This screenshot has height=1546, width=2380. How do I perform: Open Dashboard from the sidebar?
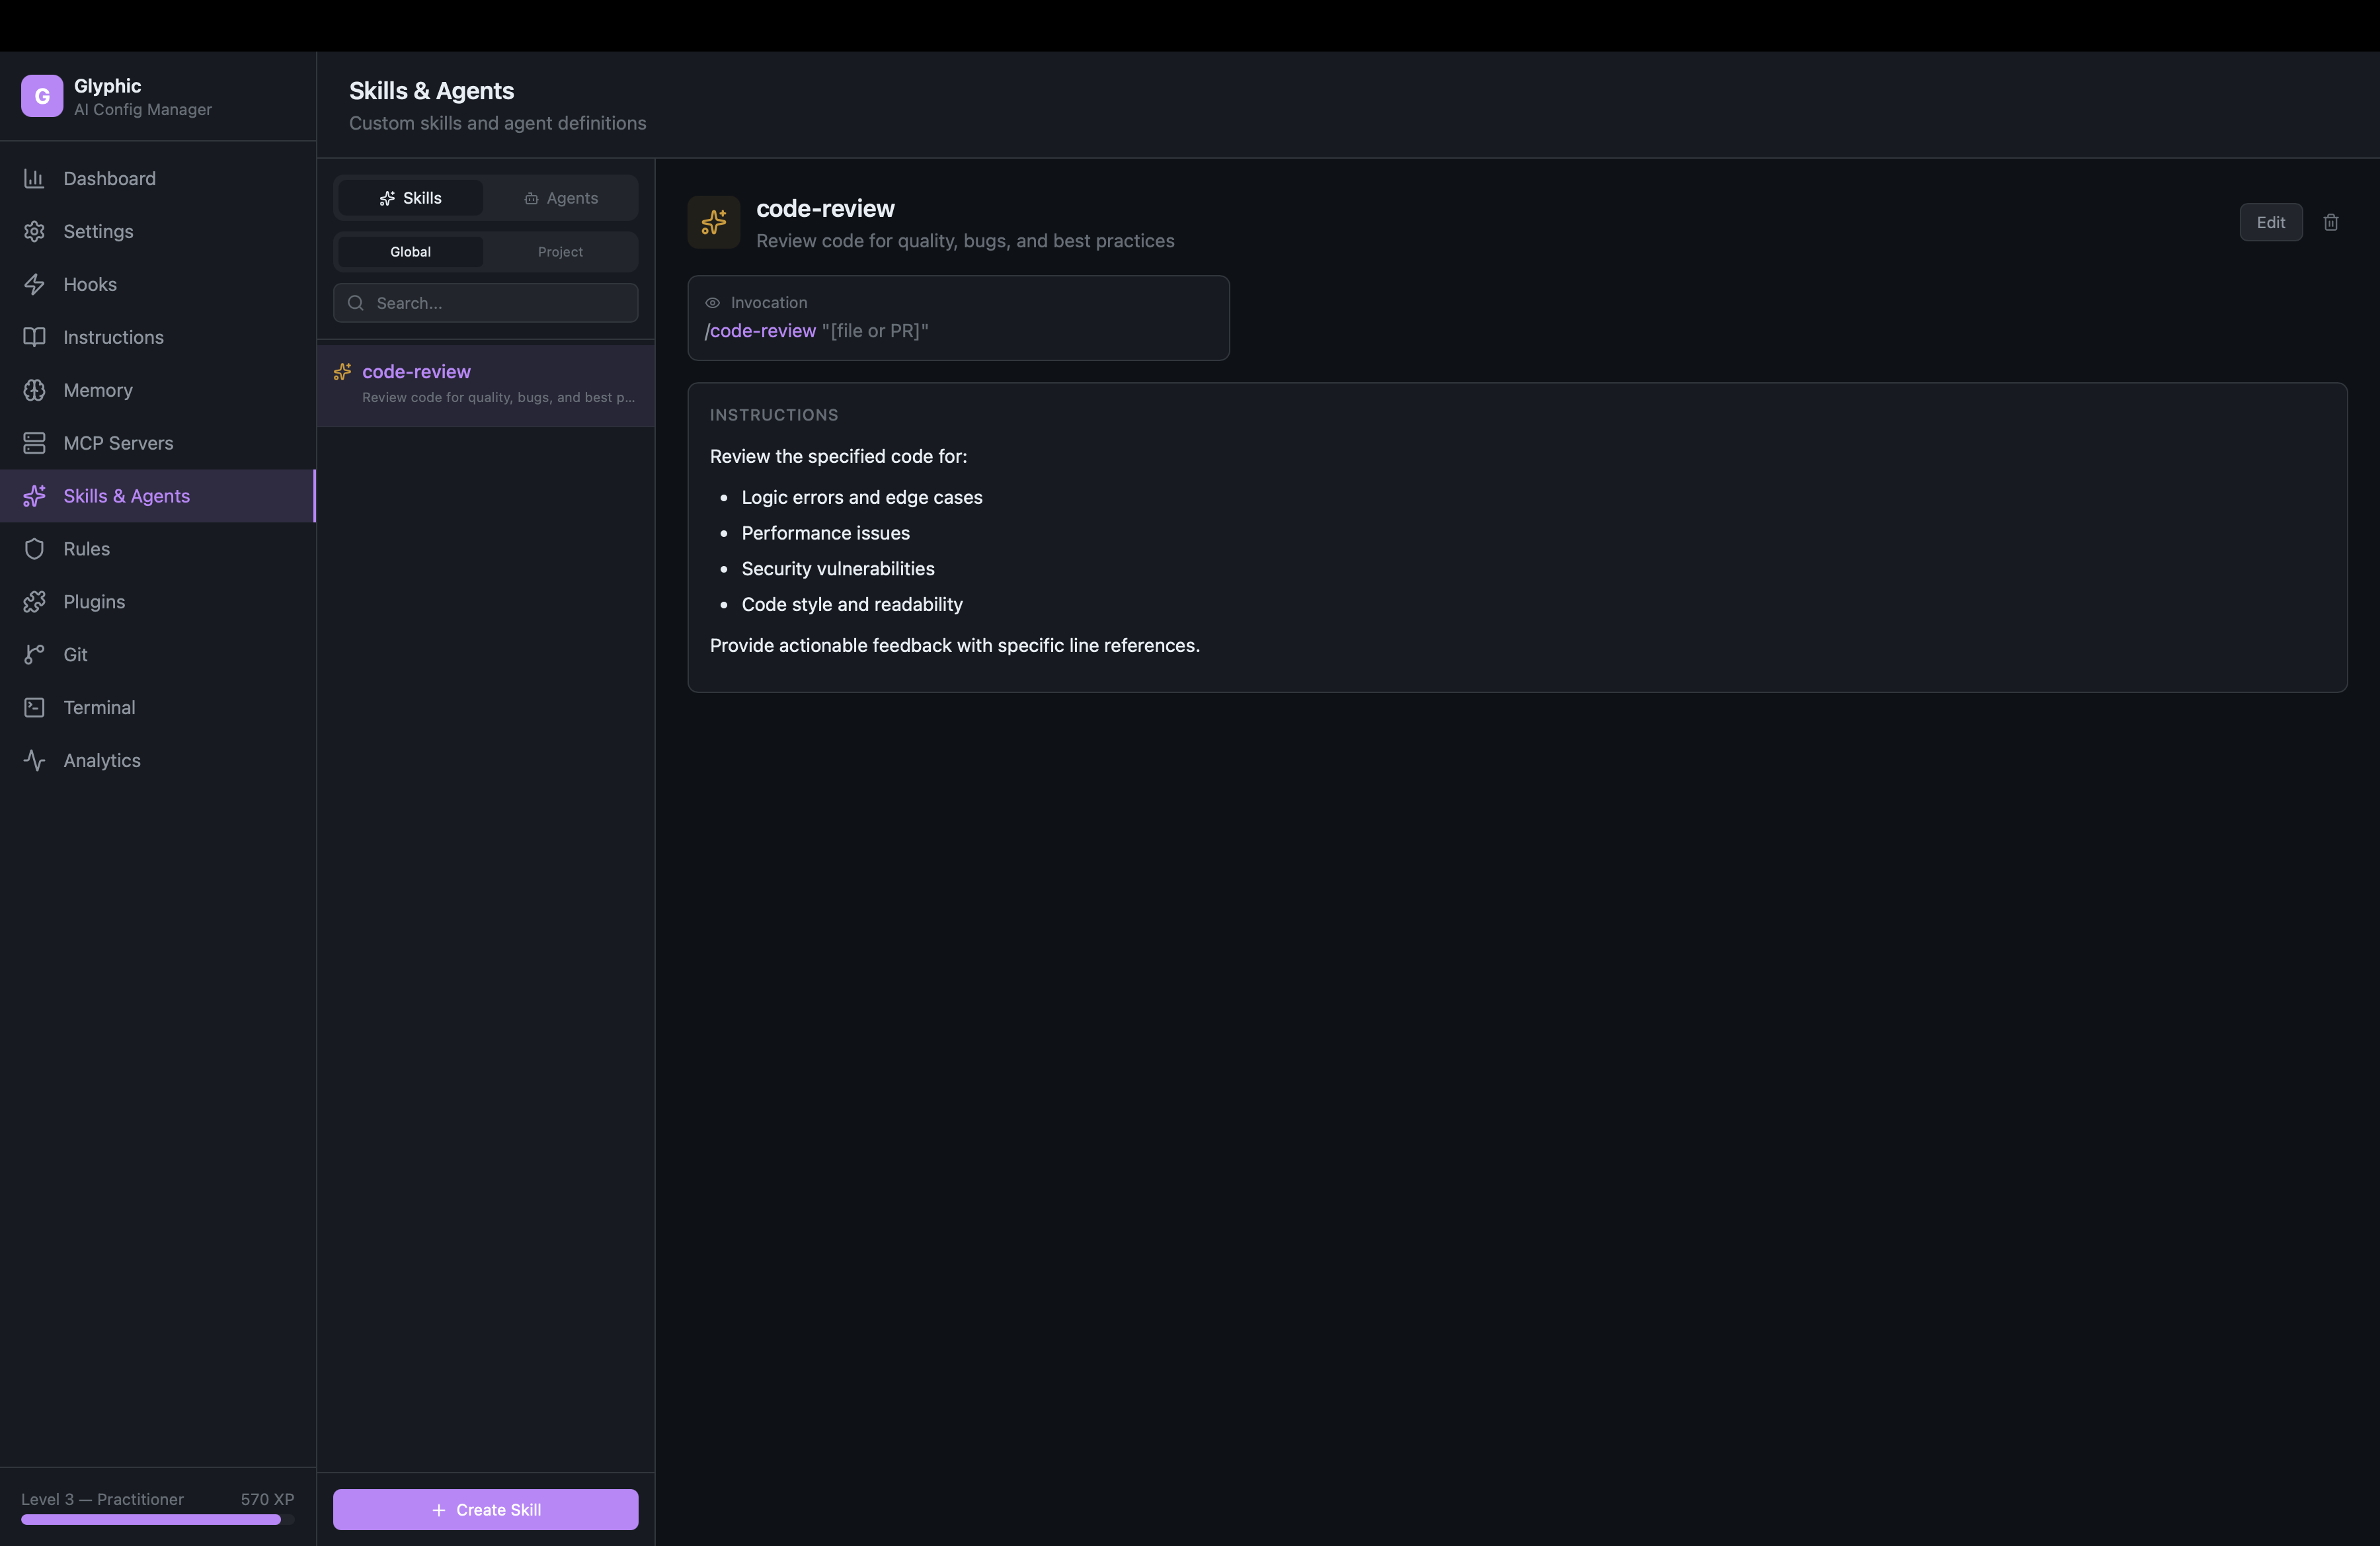(109, 178)
